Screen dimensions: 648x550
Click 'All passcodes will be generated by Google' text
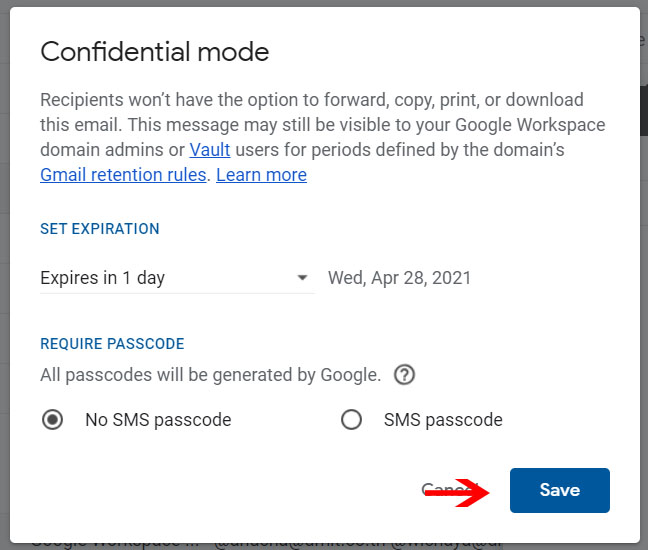tap(210, 375)
